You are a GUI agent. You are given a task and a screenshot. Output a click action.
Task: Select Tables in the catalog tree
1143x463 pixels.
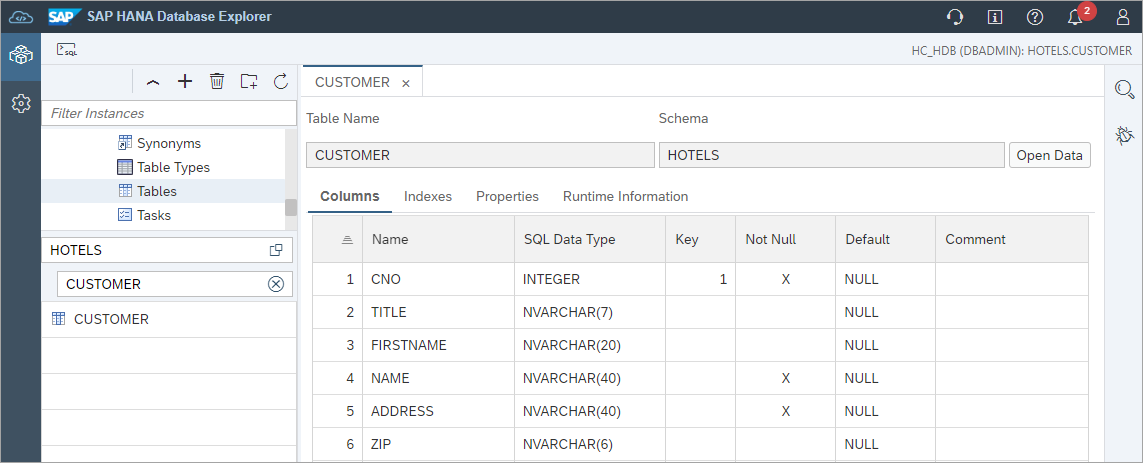(156, 191)
